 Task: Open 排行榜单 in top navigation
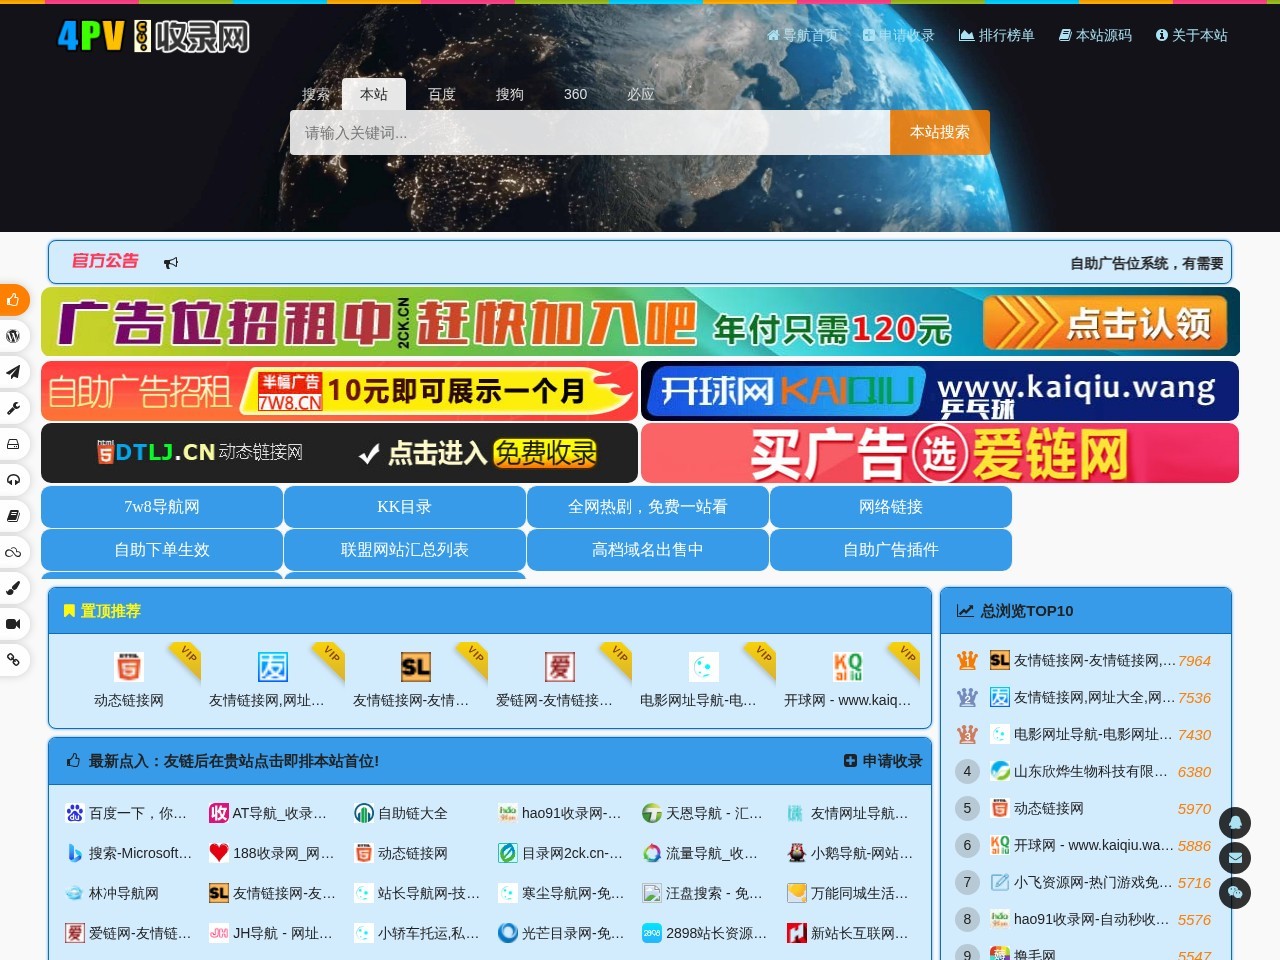(x=996, y=35)
